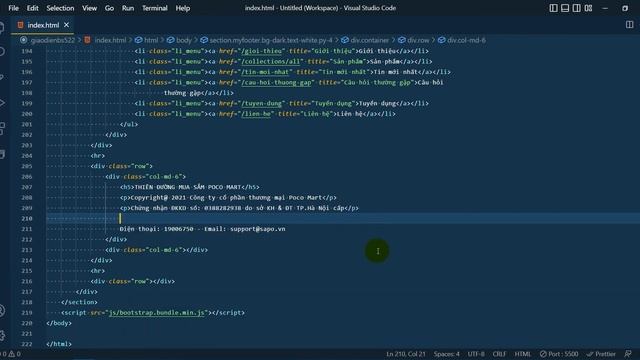Screen dimensions: 640x360
Task: Close the index.html tab
Action: (66, 25)
